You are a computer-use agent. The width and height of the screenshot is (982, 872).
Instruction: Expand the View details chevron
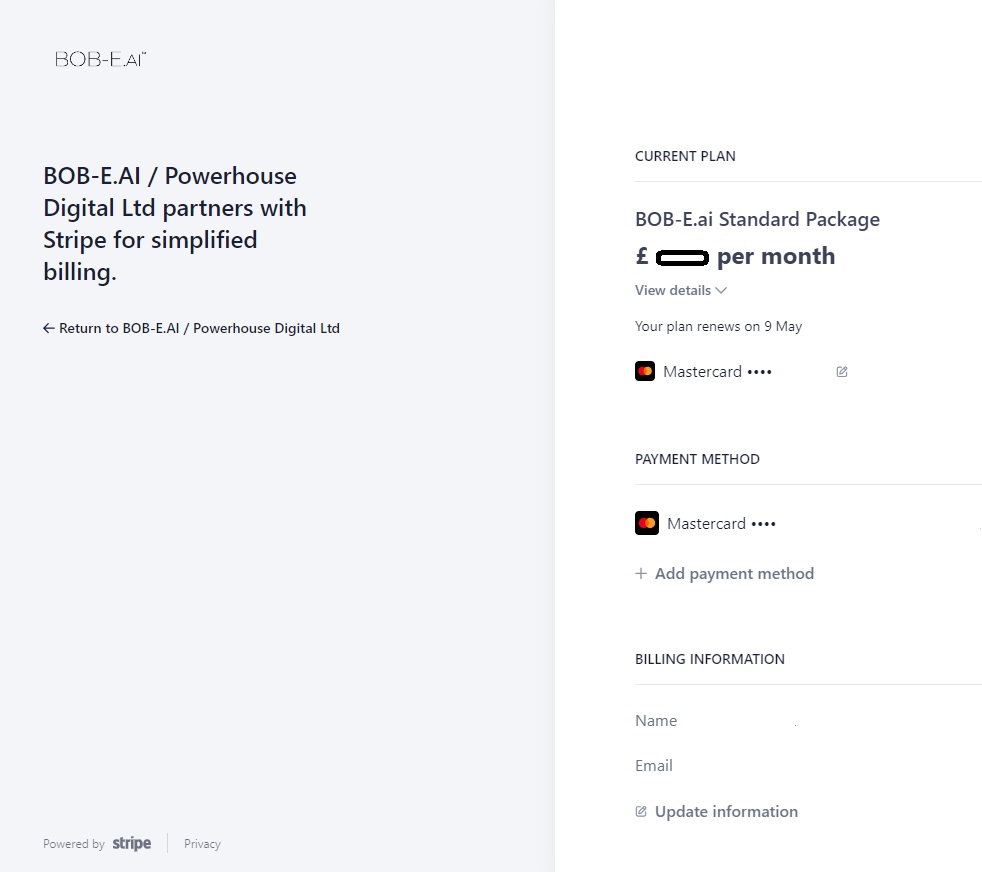pos(721,291)
